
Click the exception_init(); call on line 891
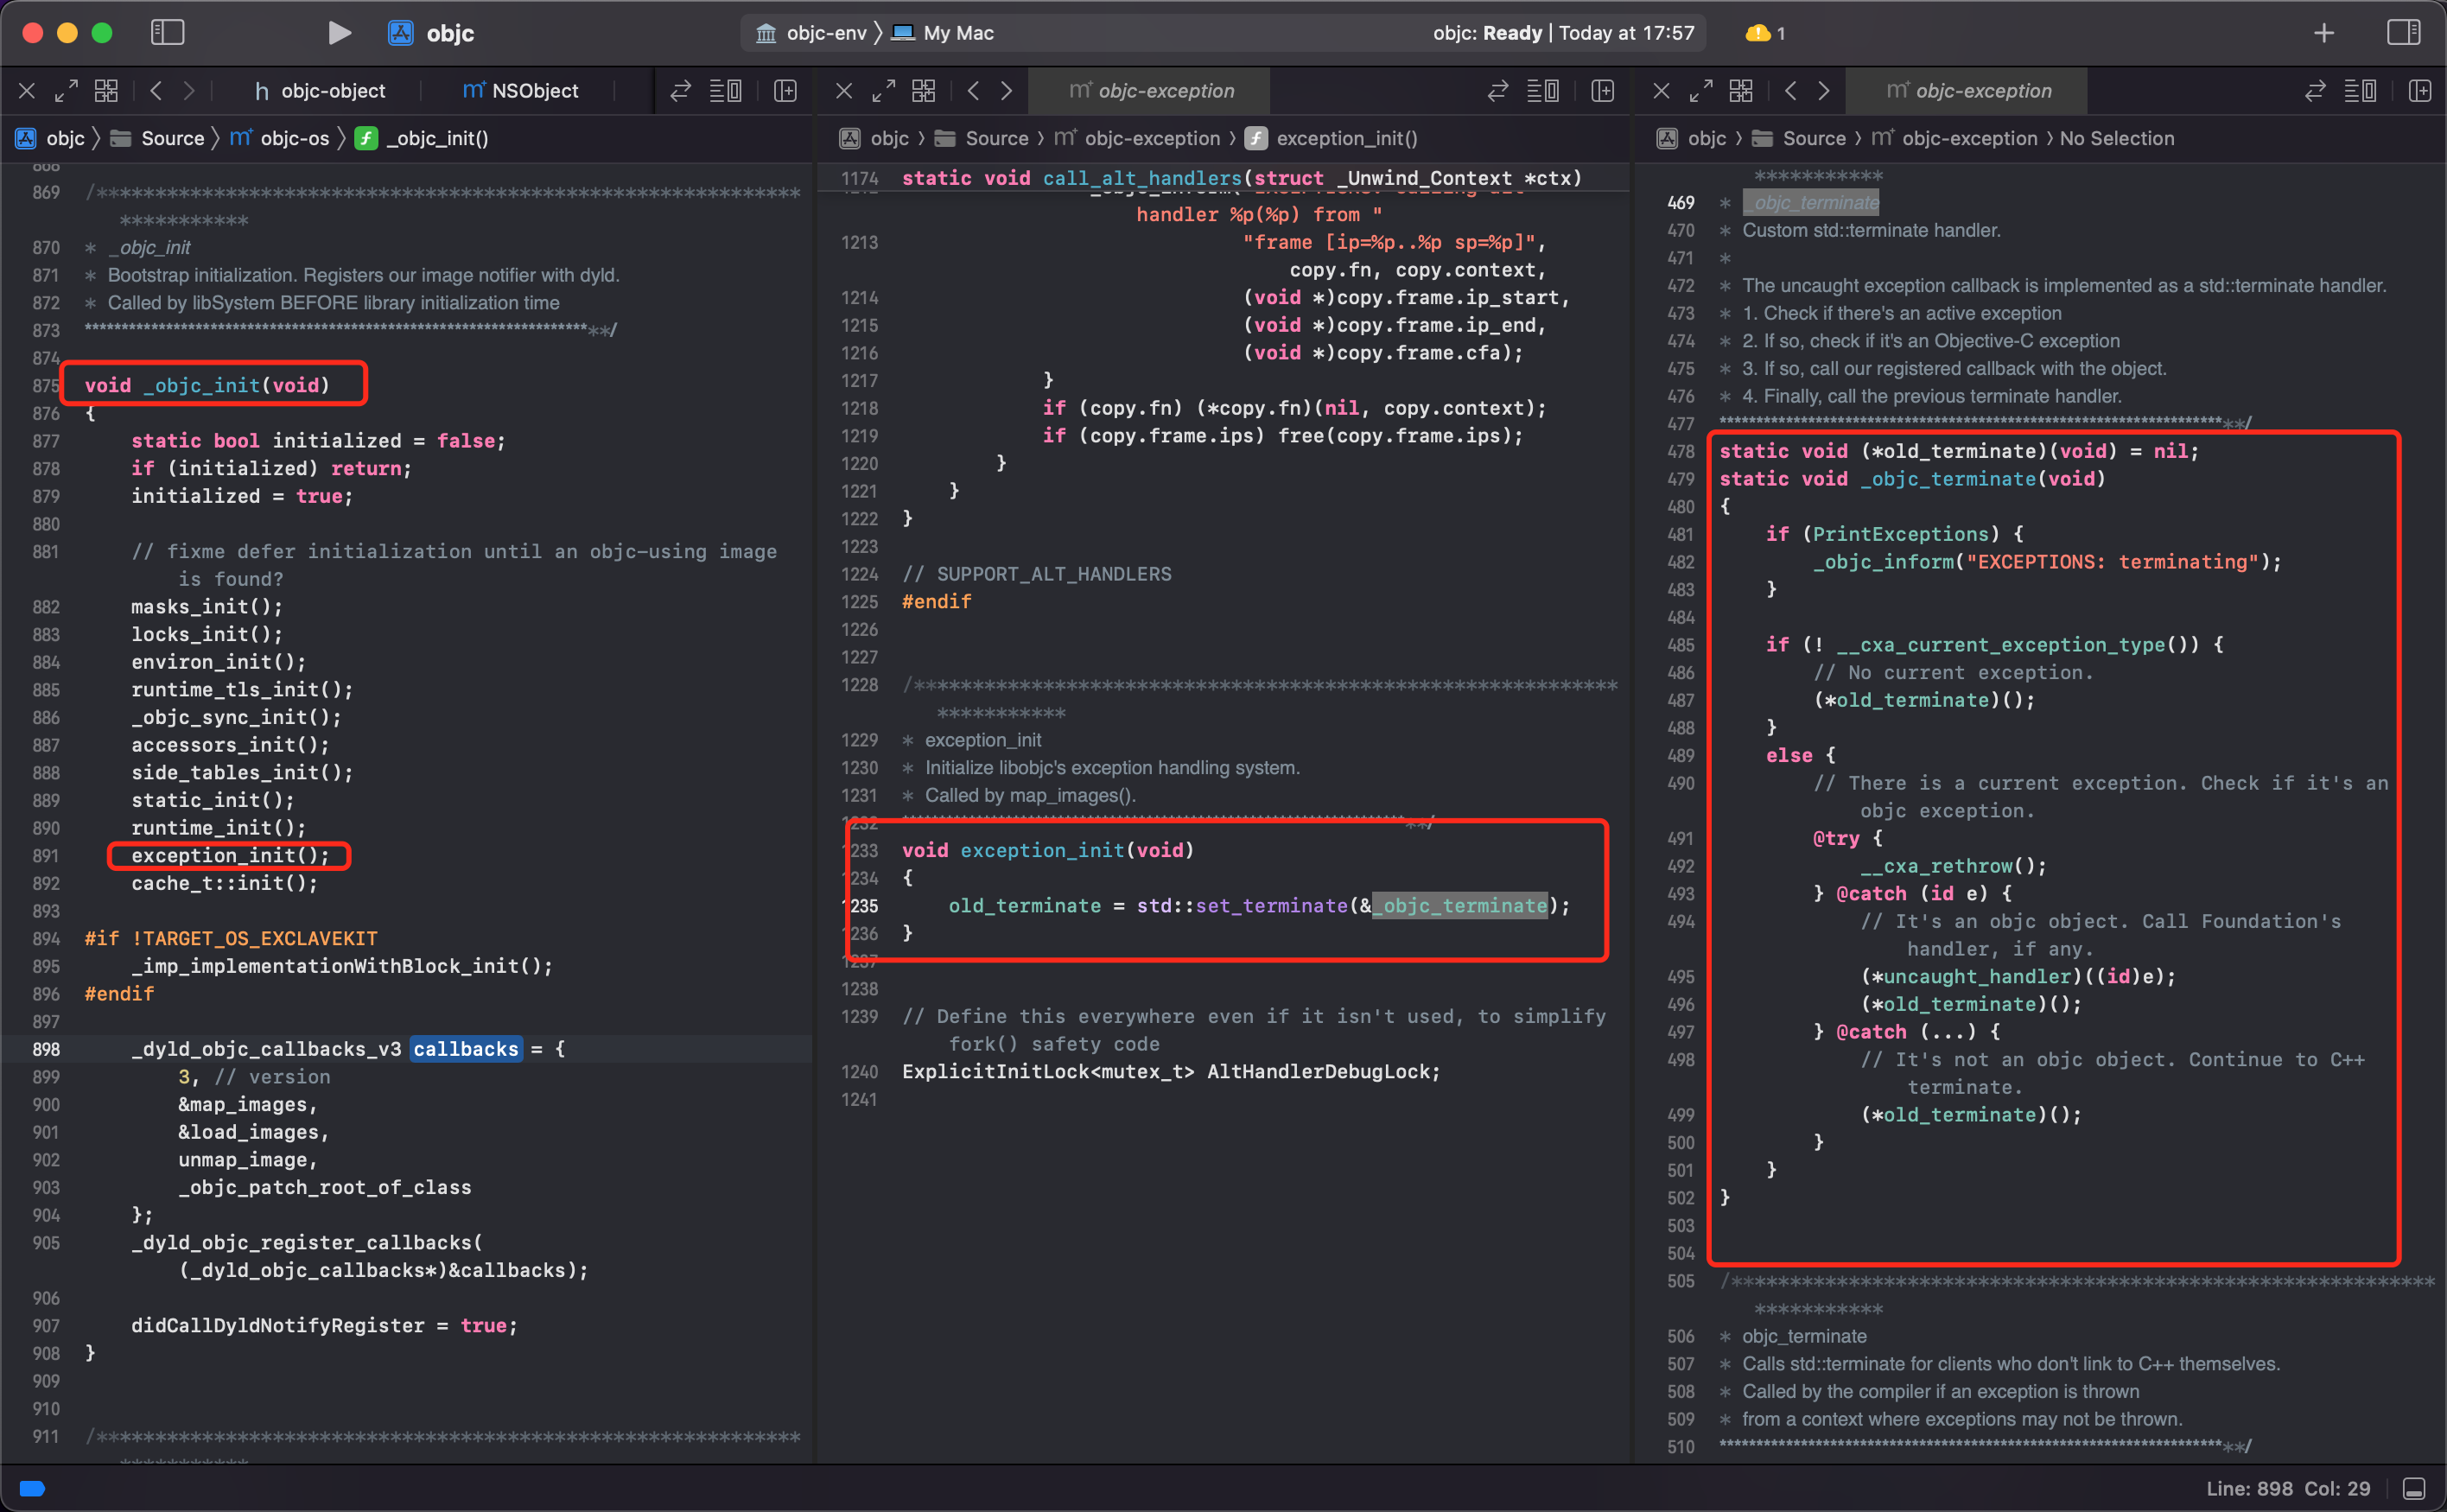(x=230, y=855)
